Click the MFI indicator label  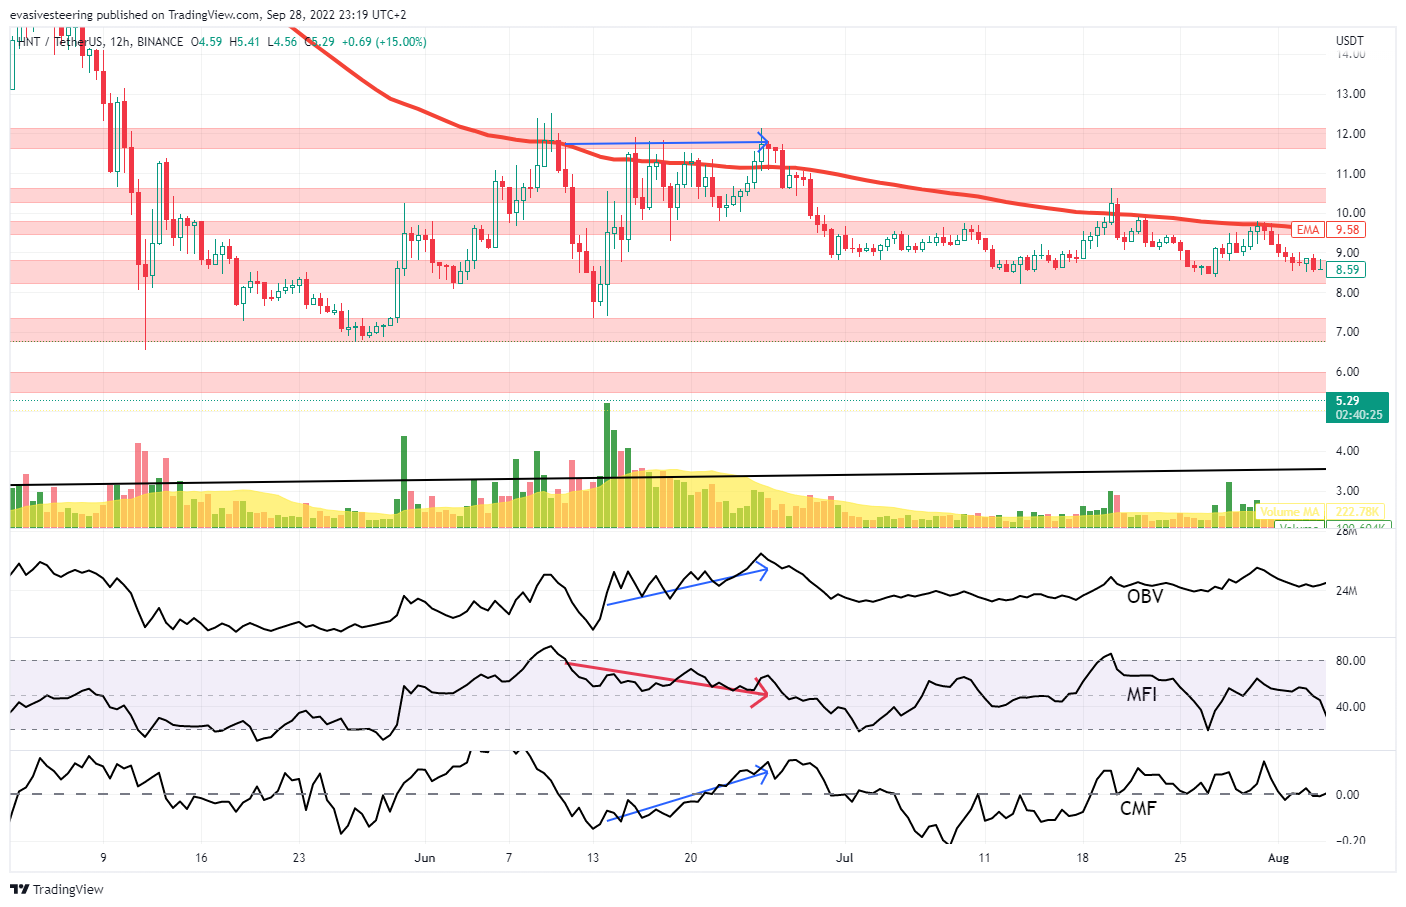coord(1142,694)
